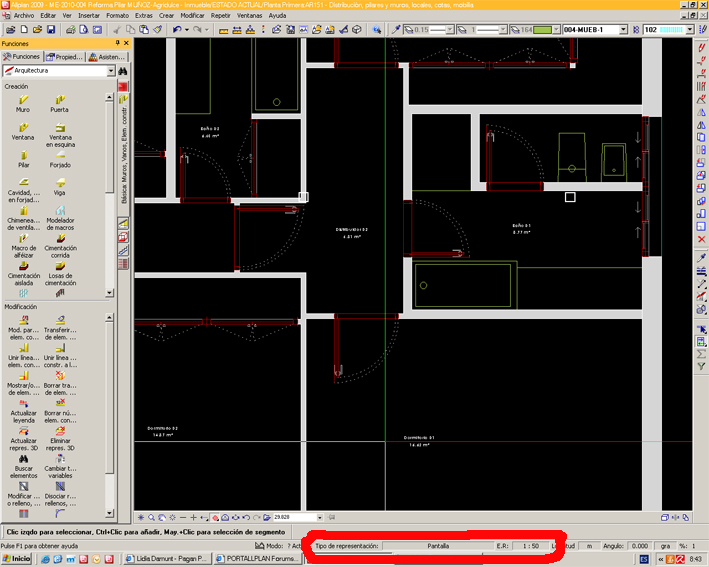Click the Modificación palette scrollbar up arrow
Screen dimensions: 709x567
coord(109,317)
